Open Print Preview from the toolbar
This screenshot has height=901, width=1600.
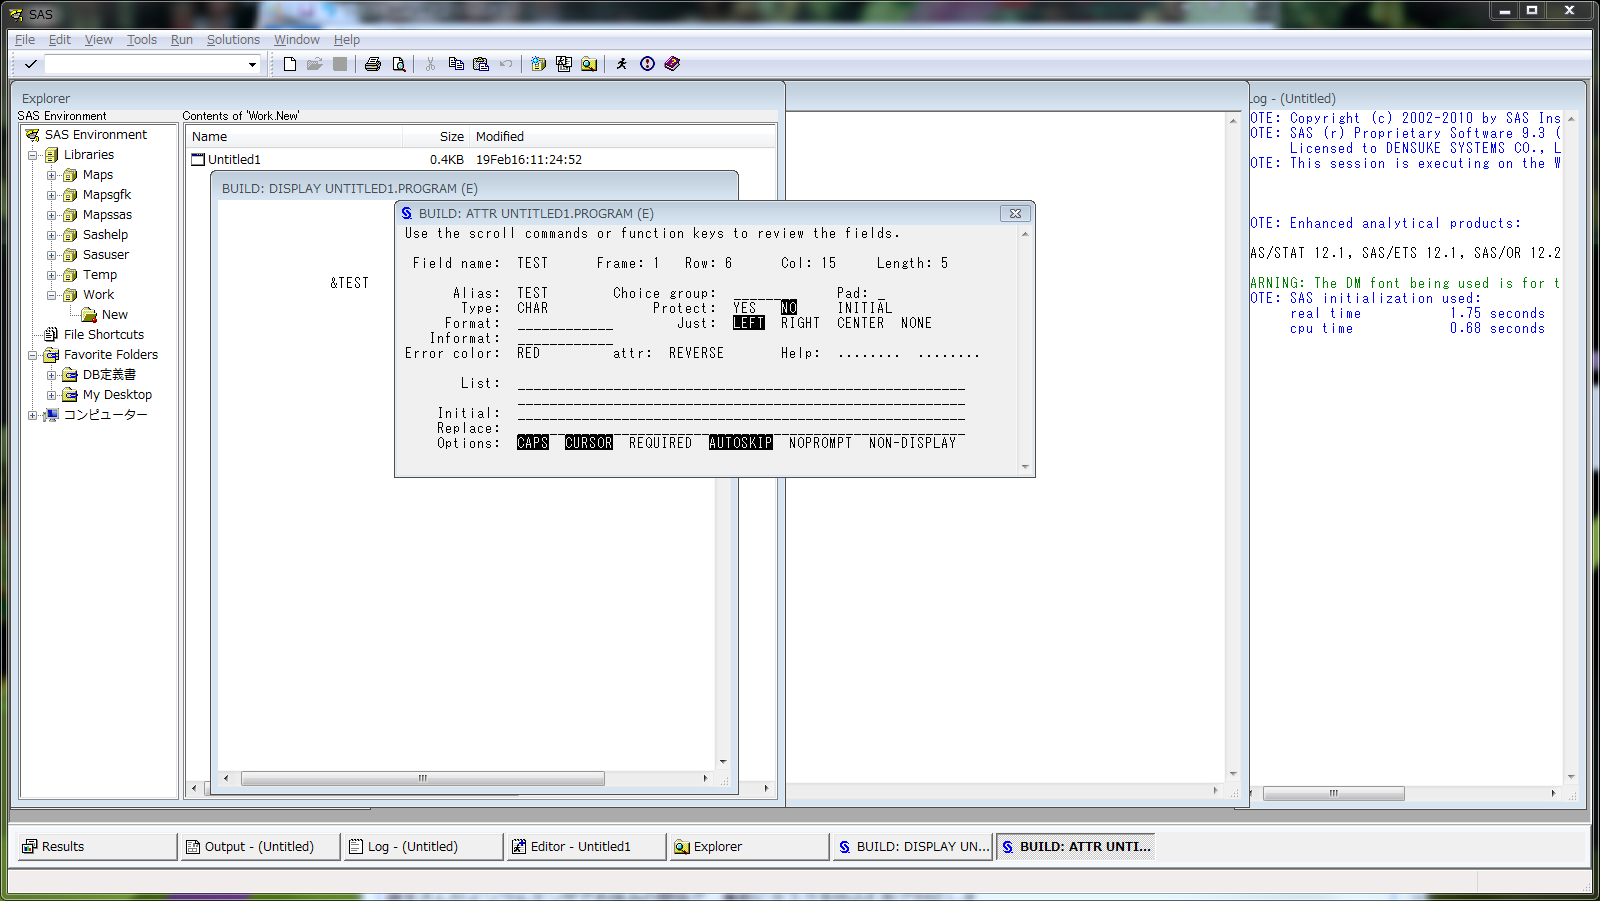click(x=398, y=63)
